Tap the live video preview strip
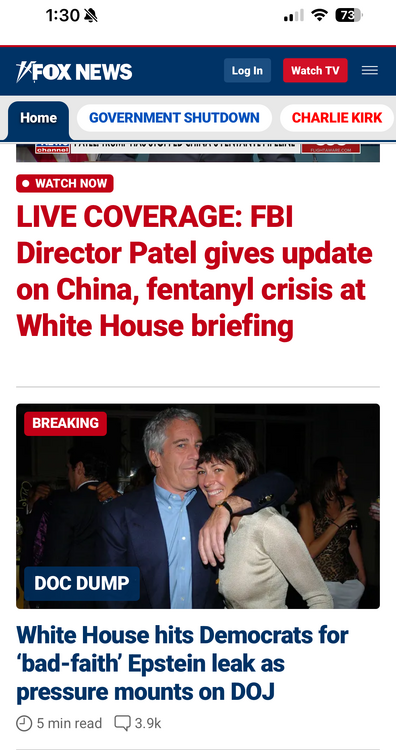The image size is (396, 750). point(198,152)
